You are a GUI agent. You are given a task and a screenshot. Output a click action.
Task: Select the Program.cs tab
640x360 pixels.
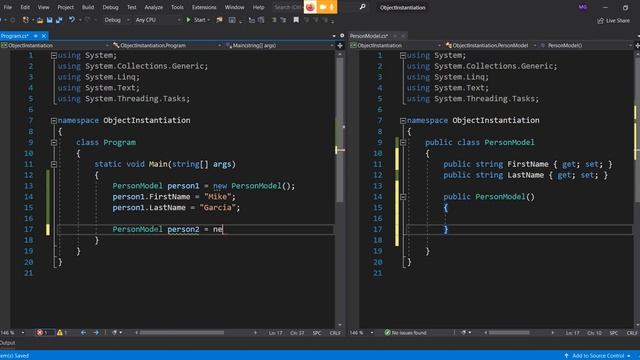click(x=15, y=36)
